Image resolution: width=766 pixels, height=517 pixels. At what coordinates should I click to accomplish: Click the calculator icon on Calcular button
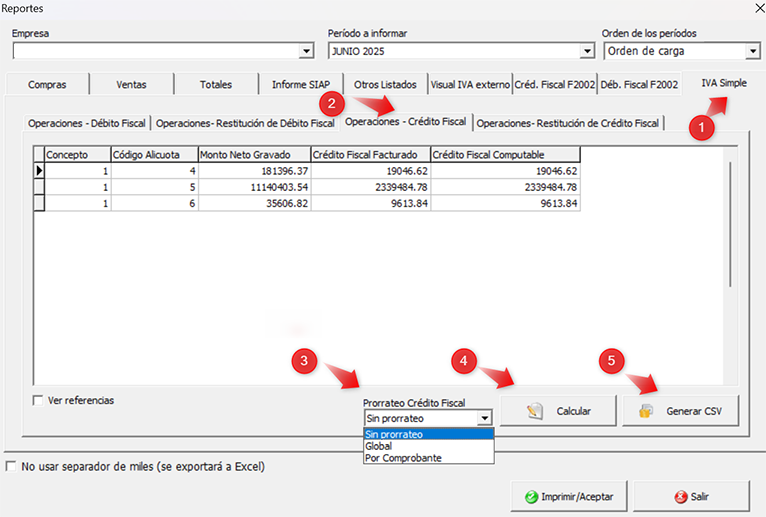pos(534,411)
